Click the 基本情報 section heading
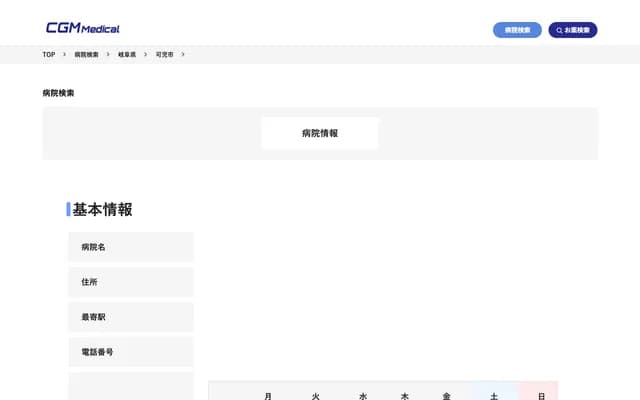Viewport: 640px width, 400px height. tap(102, 209)
